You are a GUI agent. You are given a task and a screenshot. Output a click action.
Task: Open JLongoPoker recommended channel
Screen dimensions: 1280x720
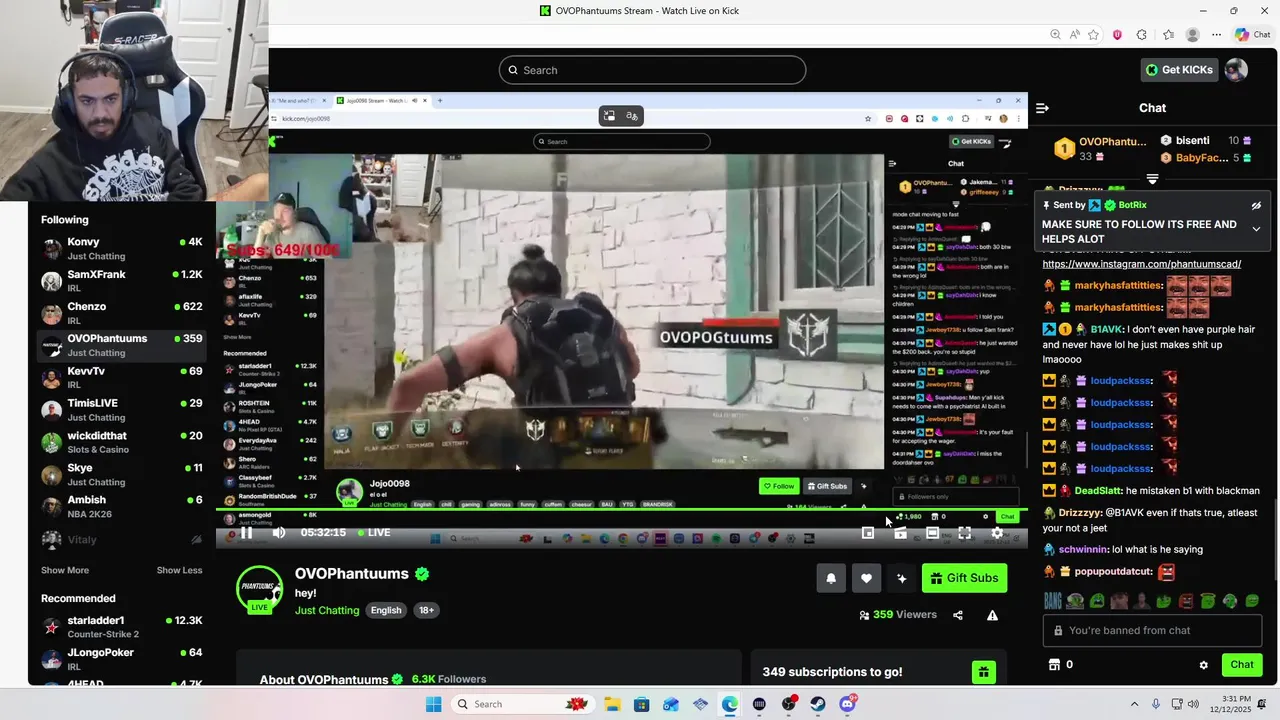(121, 659)
